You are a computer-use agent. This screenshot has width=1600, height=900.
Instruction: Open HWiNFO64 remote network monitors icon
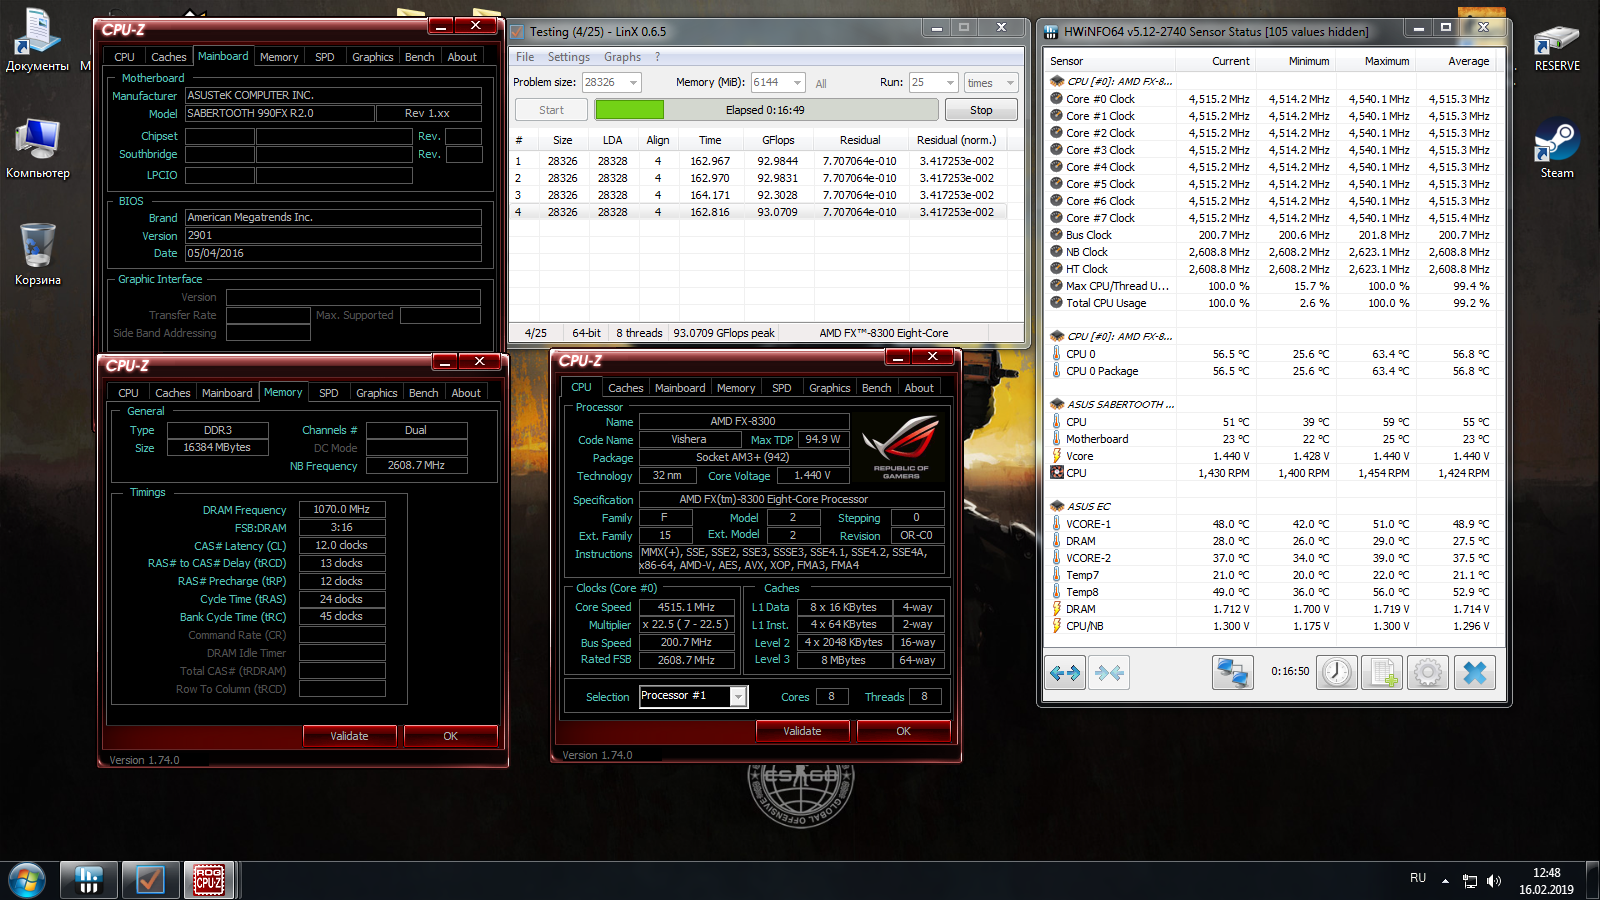1233,673
